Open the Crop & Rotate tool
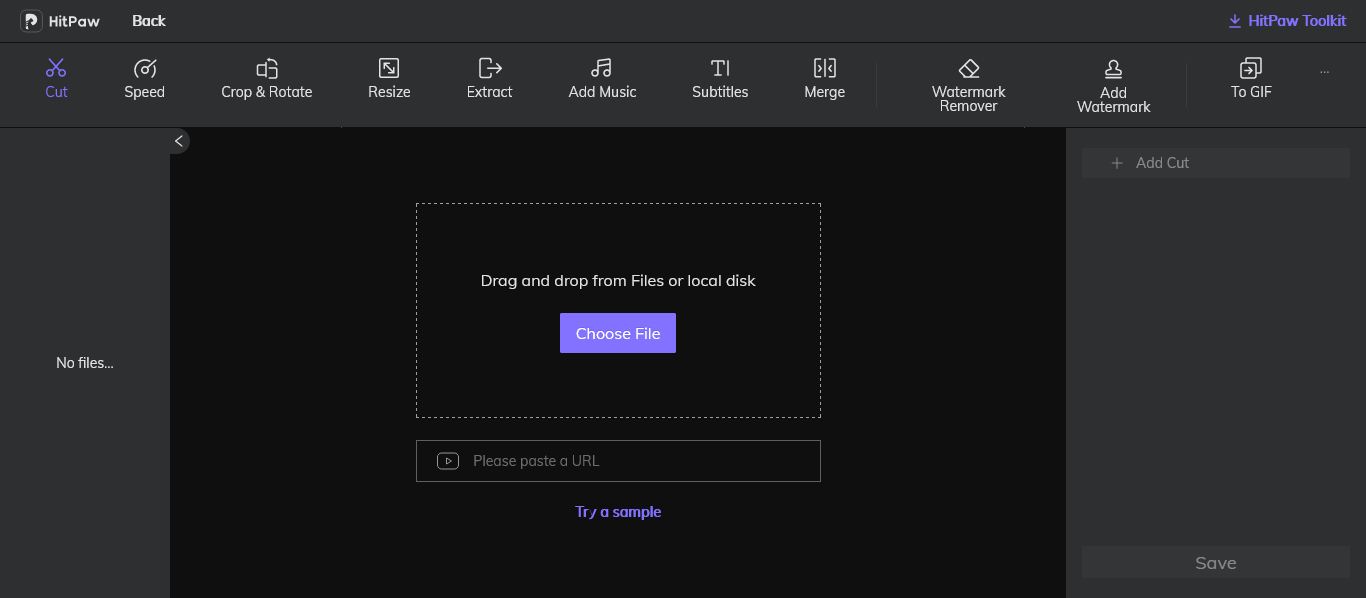Viewport: 1366px width, 598px height. click(x=267, y=79)
